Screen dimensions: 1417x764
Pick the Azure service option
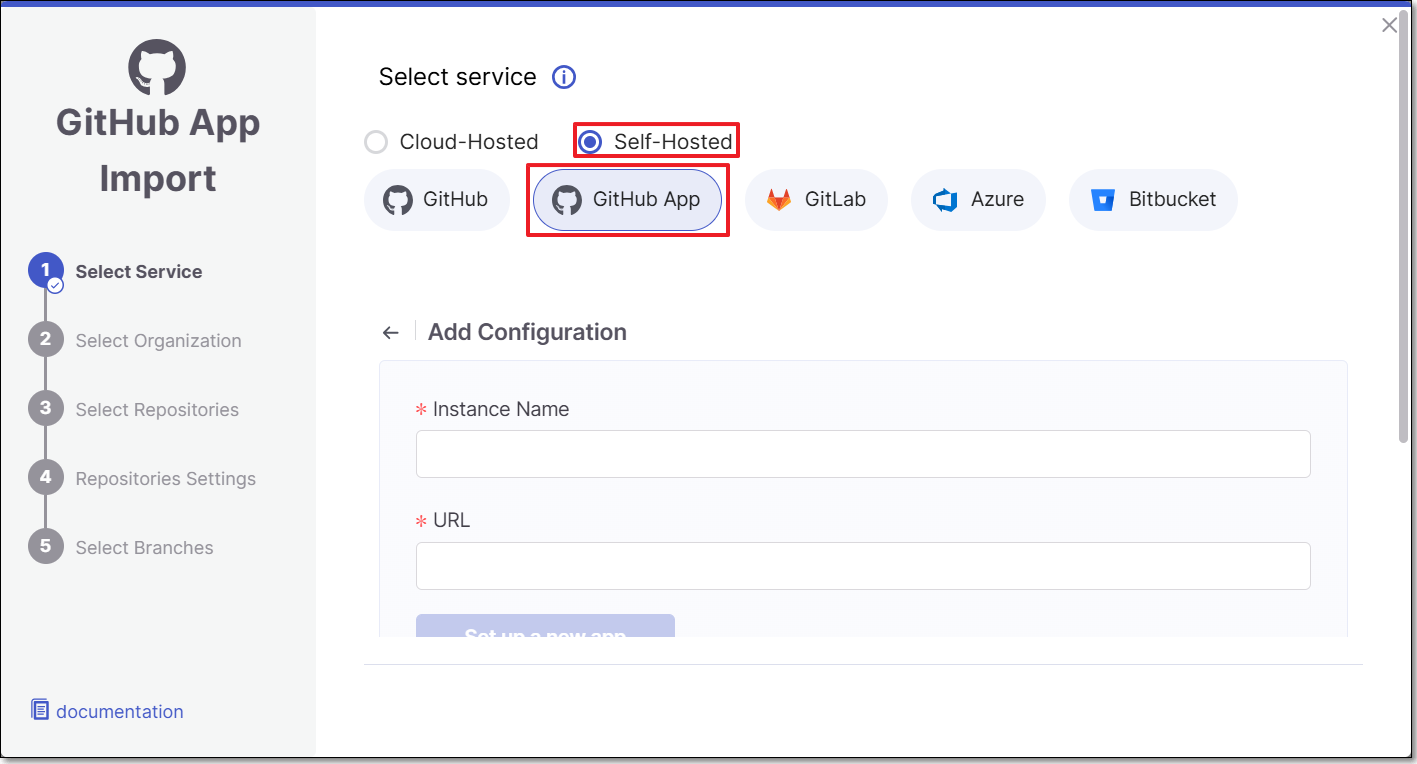pyautogui.click(x=978, y=200)
